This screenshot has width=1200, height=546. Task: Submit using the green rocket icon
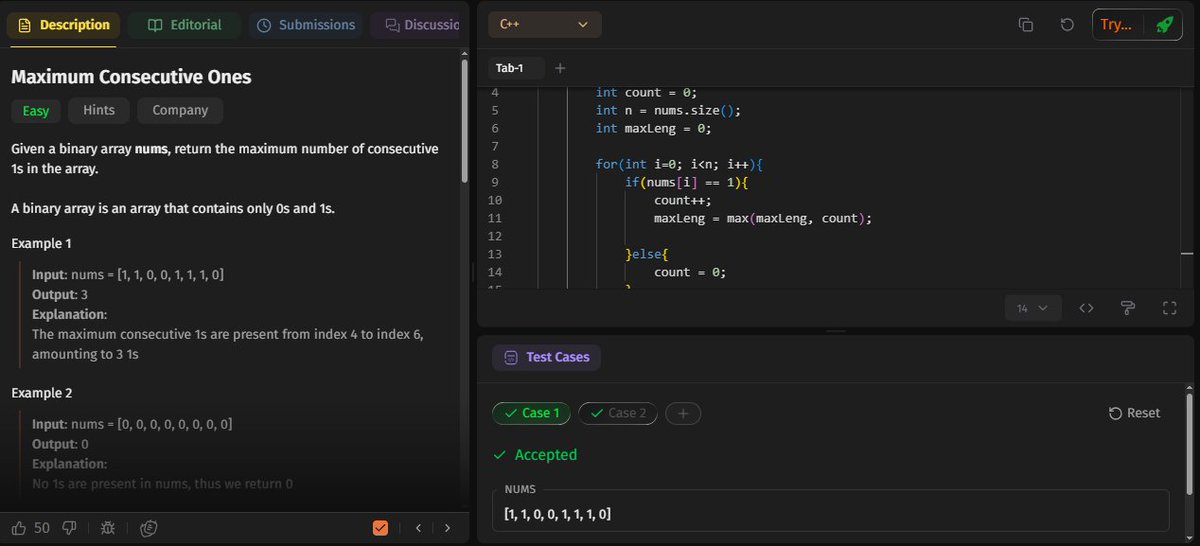tap(1164, 25)
